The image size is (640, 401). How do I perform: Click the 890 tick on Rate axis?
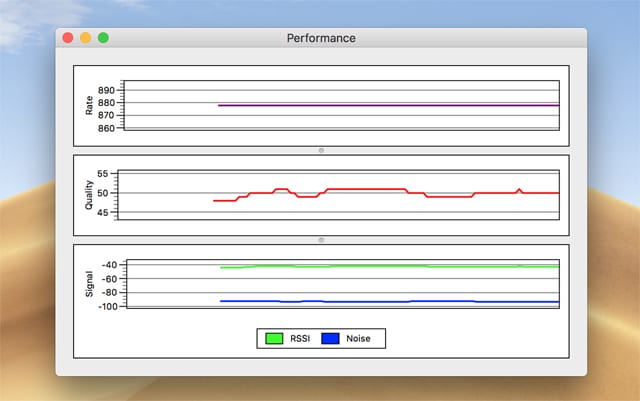(107, 90)
